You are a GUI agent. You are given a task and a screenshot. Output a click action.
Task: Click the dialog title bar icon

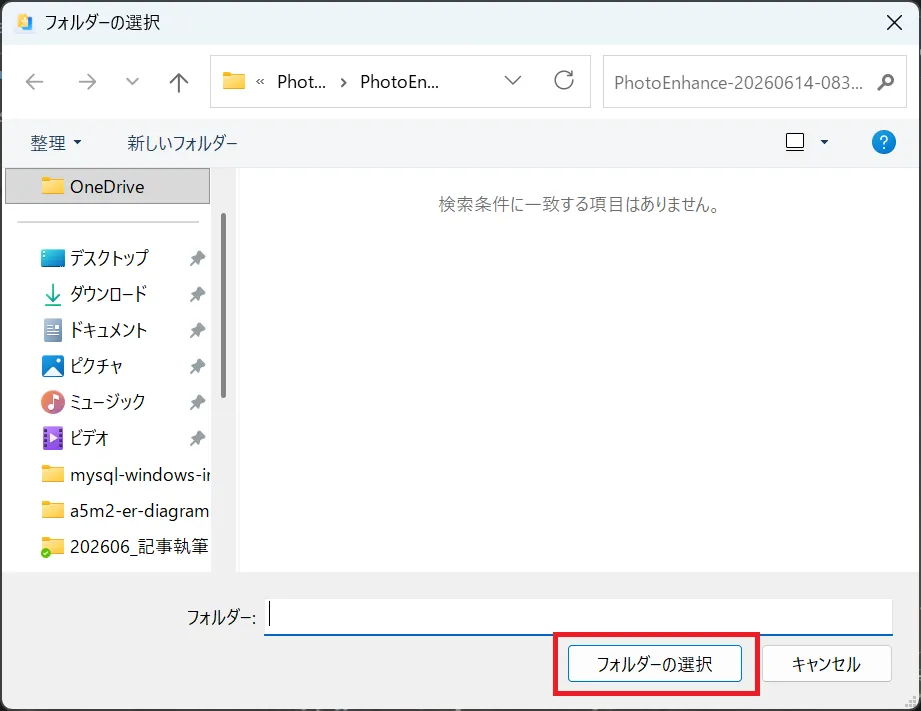[x=25, y=22]
